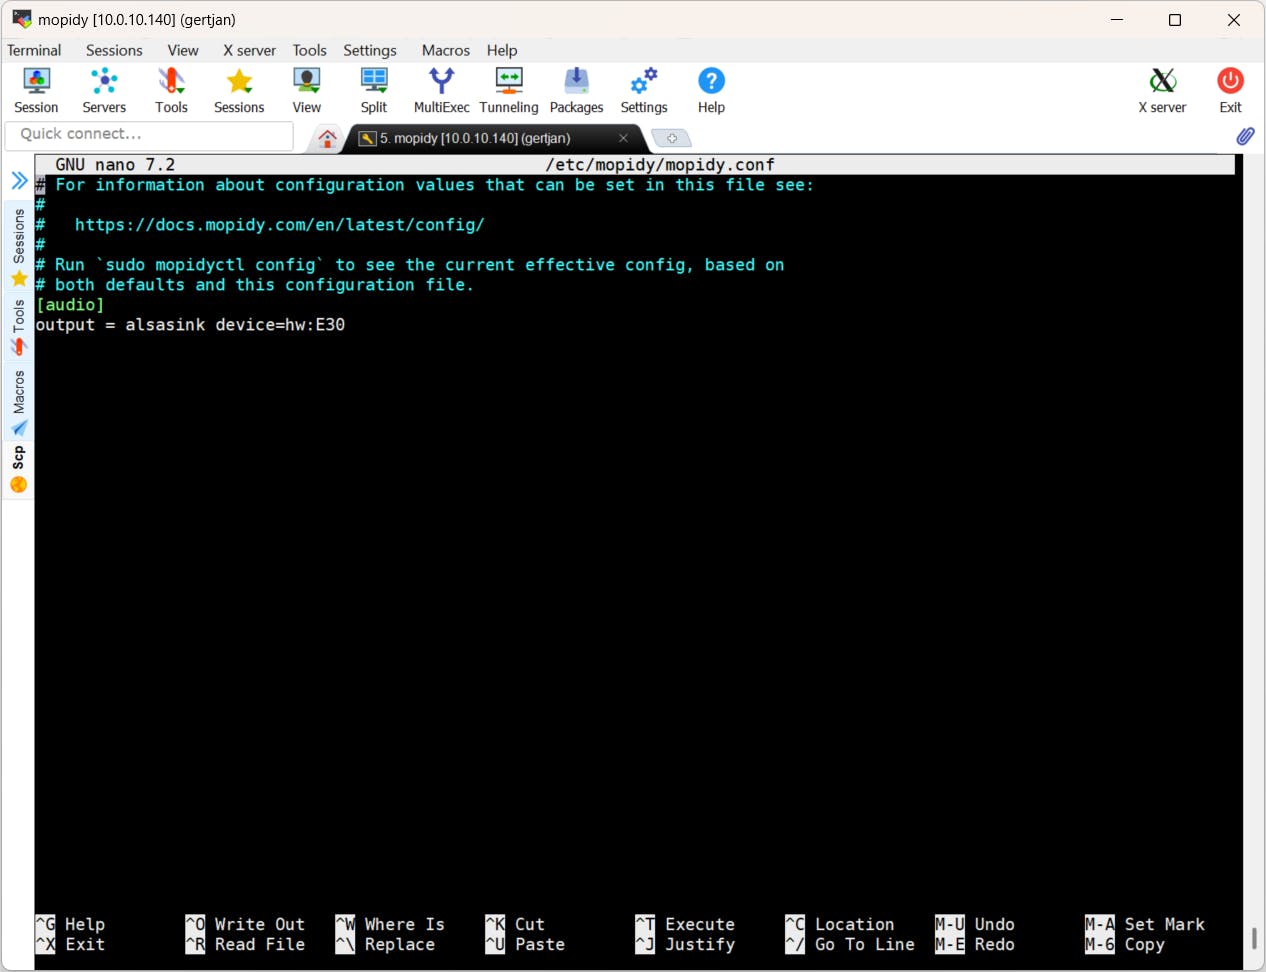Image resolution: width=1266 pixels, height=972 pixels.
Task: Open the Help question mark icon
Action: pyautogui.click(x=711, y=90)
